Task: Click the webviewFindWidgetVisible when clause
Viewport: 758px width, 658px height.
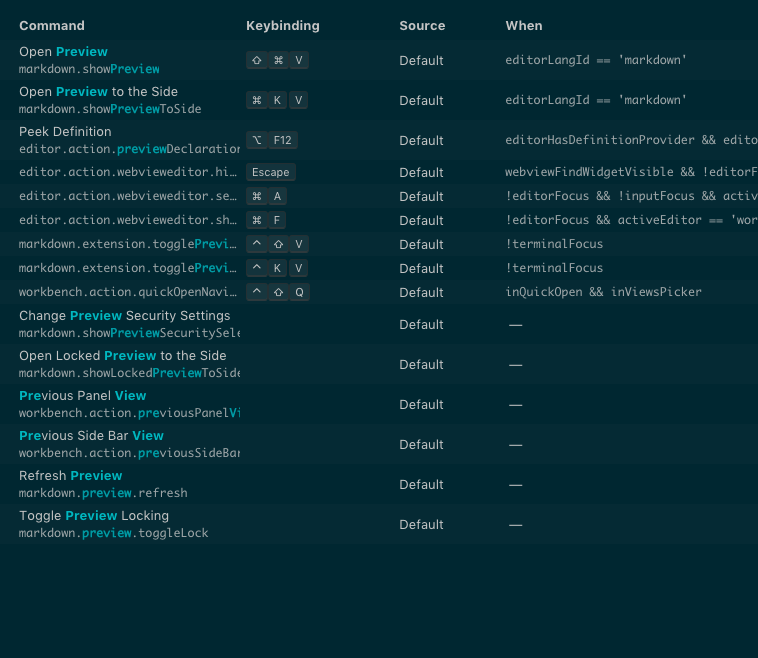Action: coord(631,172)
